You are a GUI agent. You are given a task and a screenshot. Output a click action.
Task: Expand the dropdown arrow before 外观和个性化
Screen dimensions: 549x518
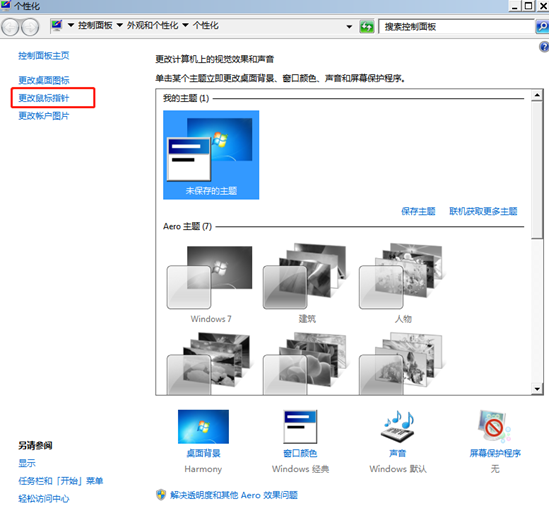[120, 25]
